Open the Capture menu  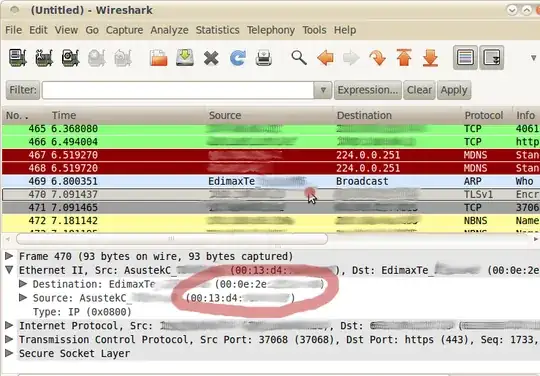[124, 30]
